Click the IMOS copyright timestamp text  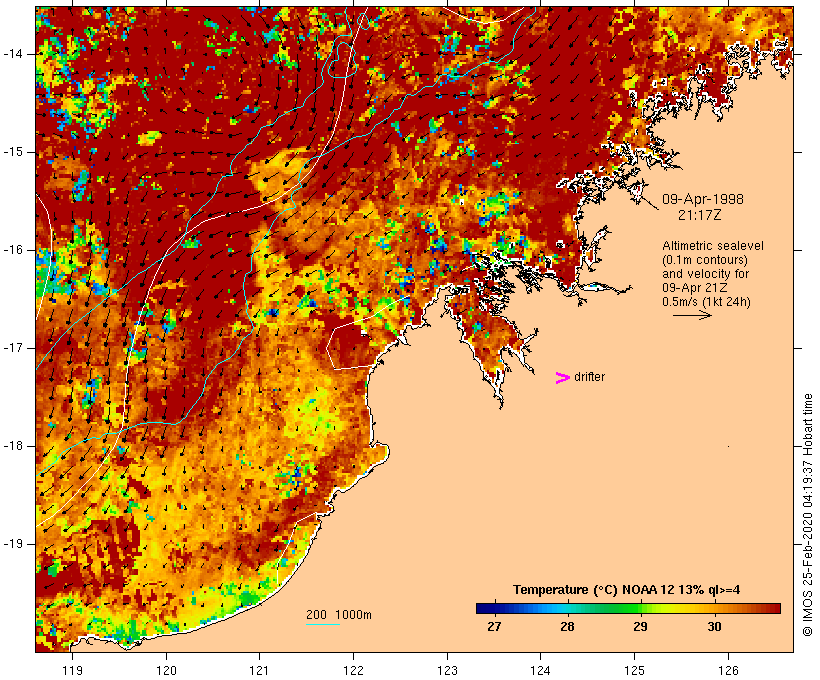[808, 515]
